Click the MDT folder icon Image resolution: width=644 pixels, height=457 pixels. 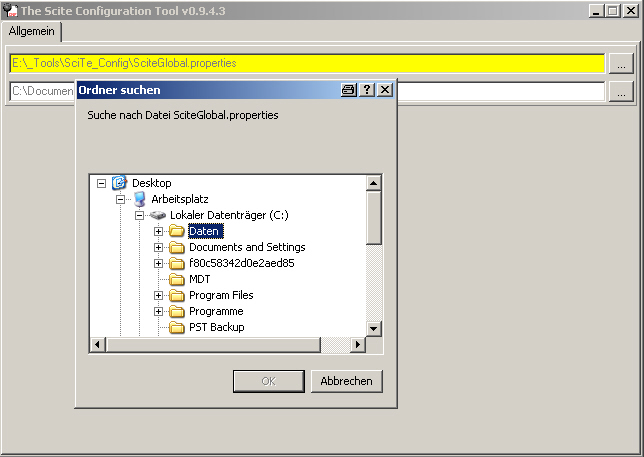click(x=177, y=279)
